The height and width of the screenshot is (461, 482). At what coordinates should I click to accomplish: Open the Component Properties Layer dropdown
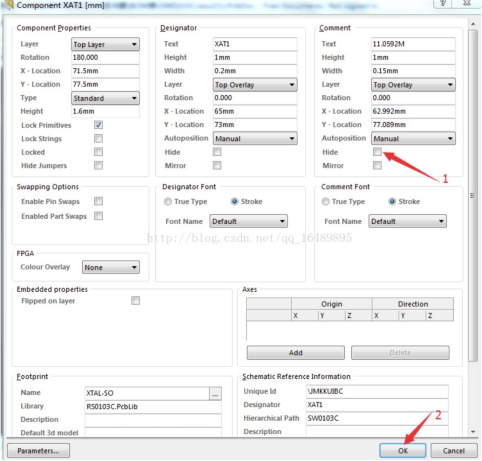coord(105,44)
